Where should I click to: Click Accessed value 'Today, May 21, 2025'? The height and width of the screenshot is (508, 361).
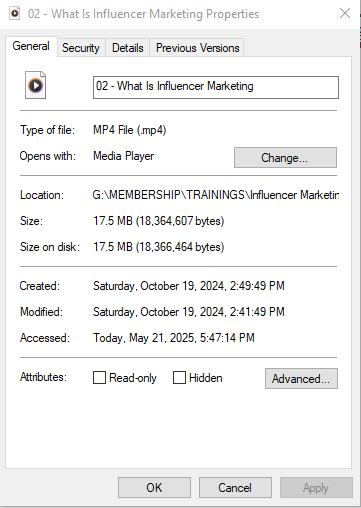pos(144,338)
